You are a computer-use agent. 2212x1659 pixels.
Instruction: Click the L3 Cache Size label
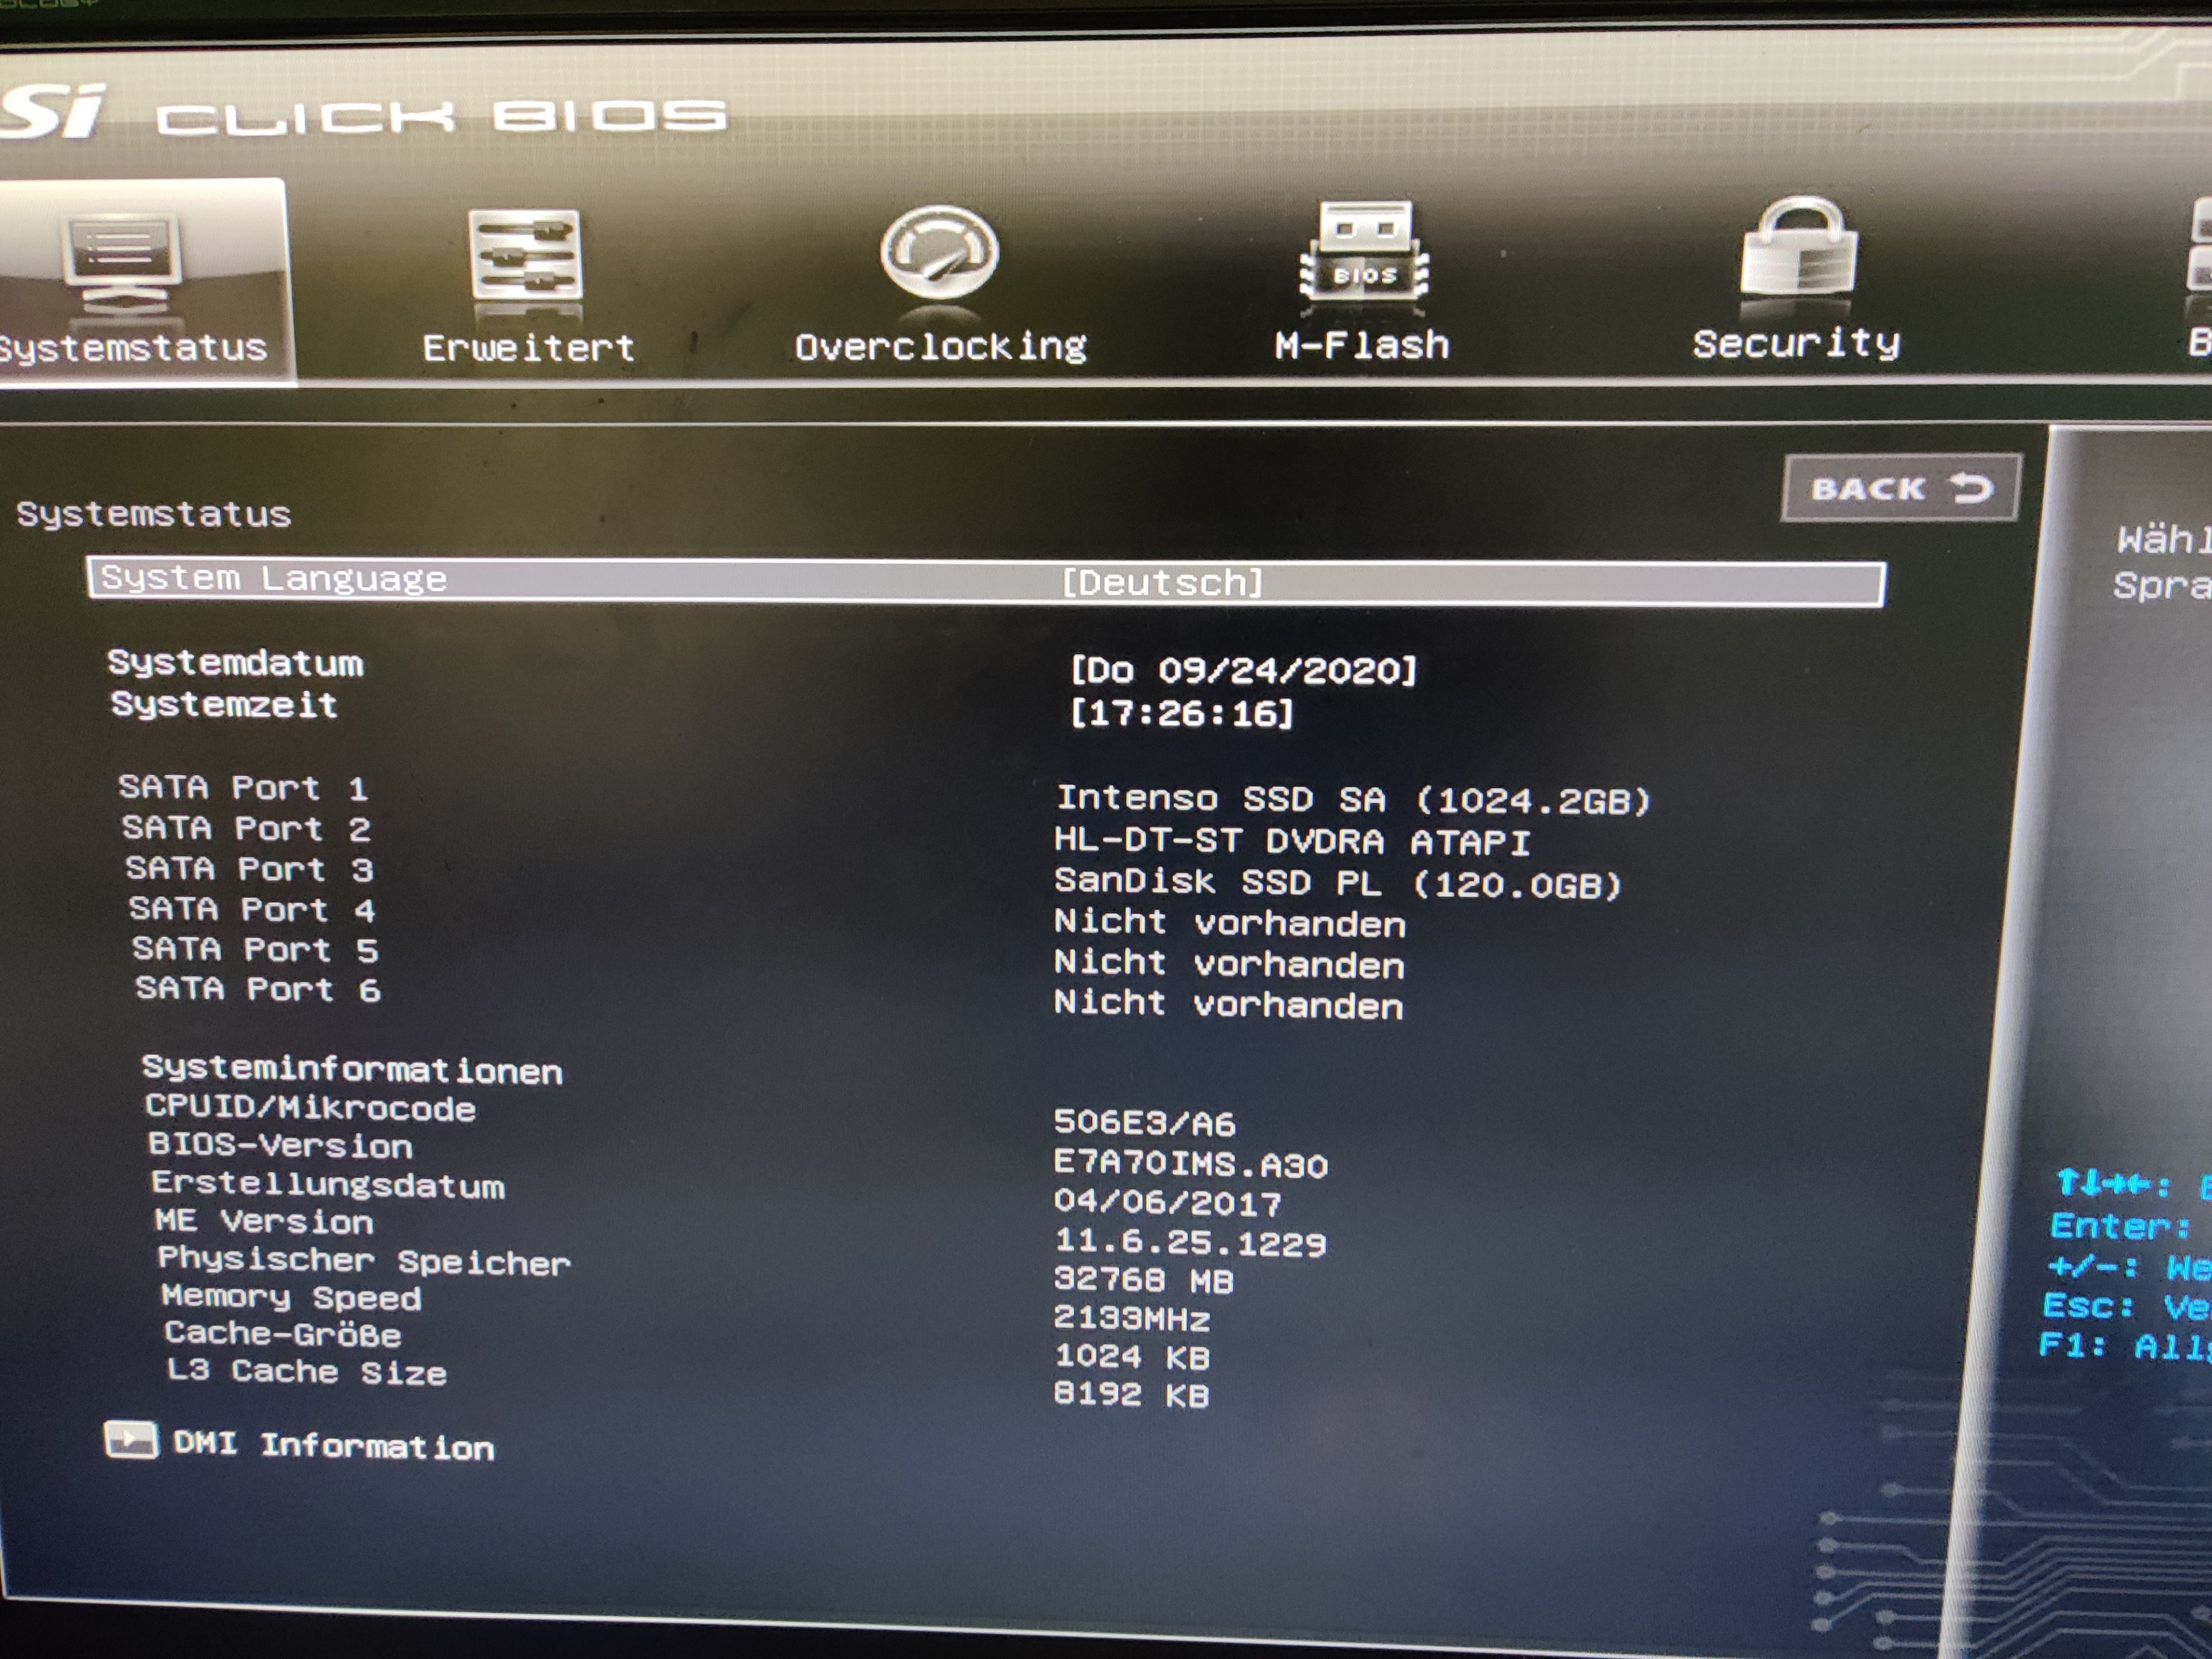pos(307,1371)
